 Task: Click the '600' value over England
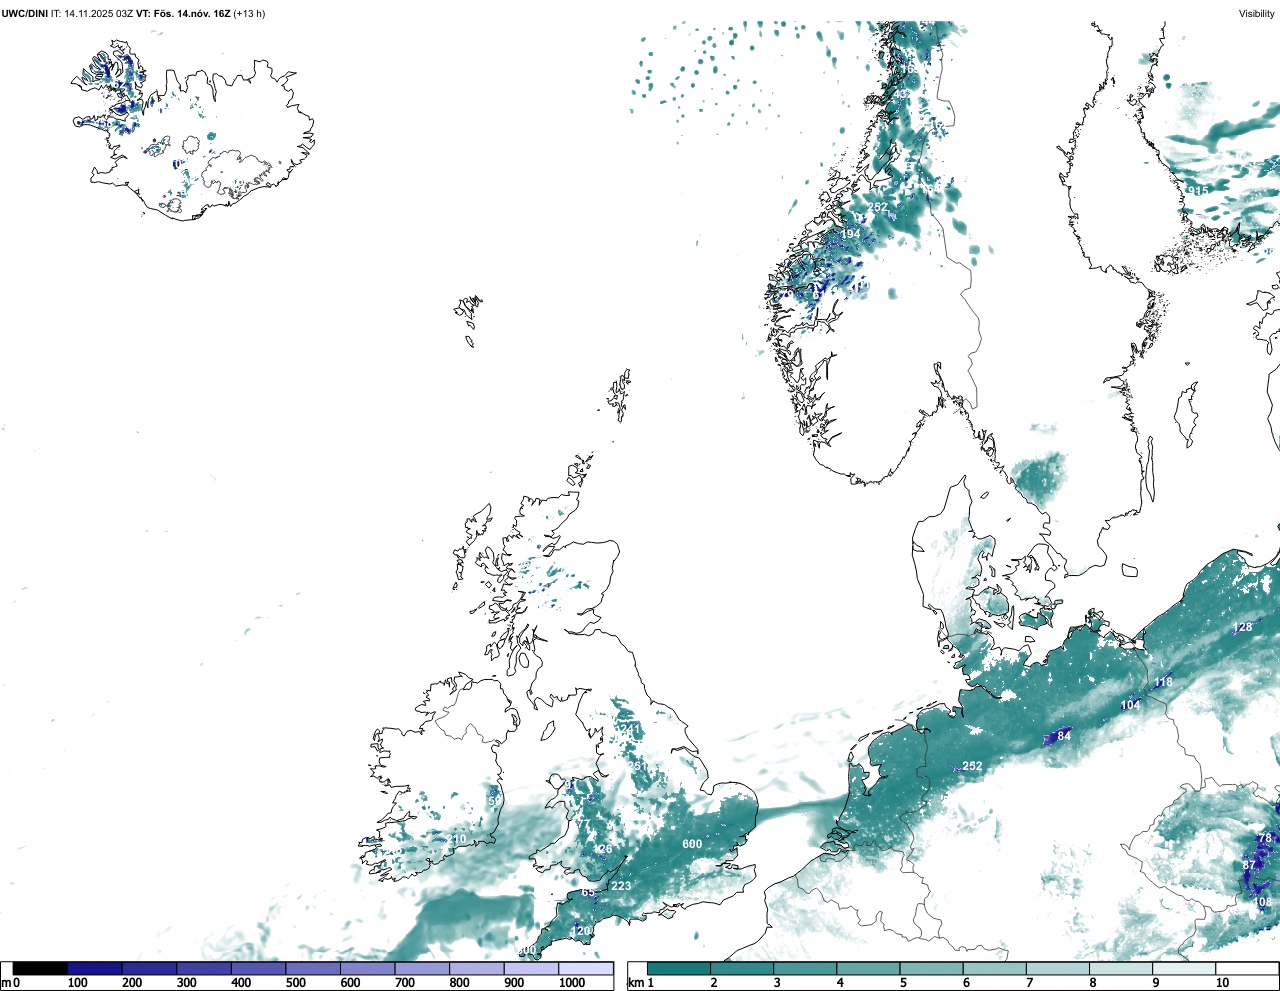coord(692,844)
